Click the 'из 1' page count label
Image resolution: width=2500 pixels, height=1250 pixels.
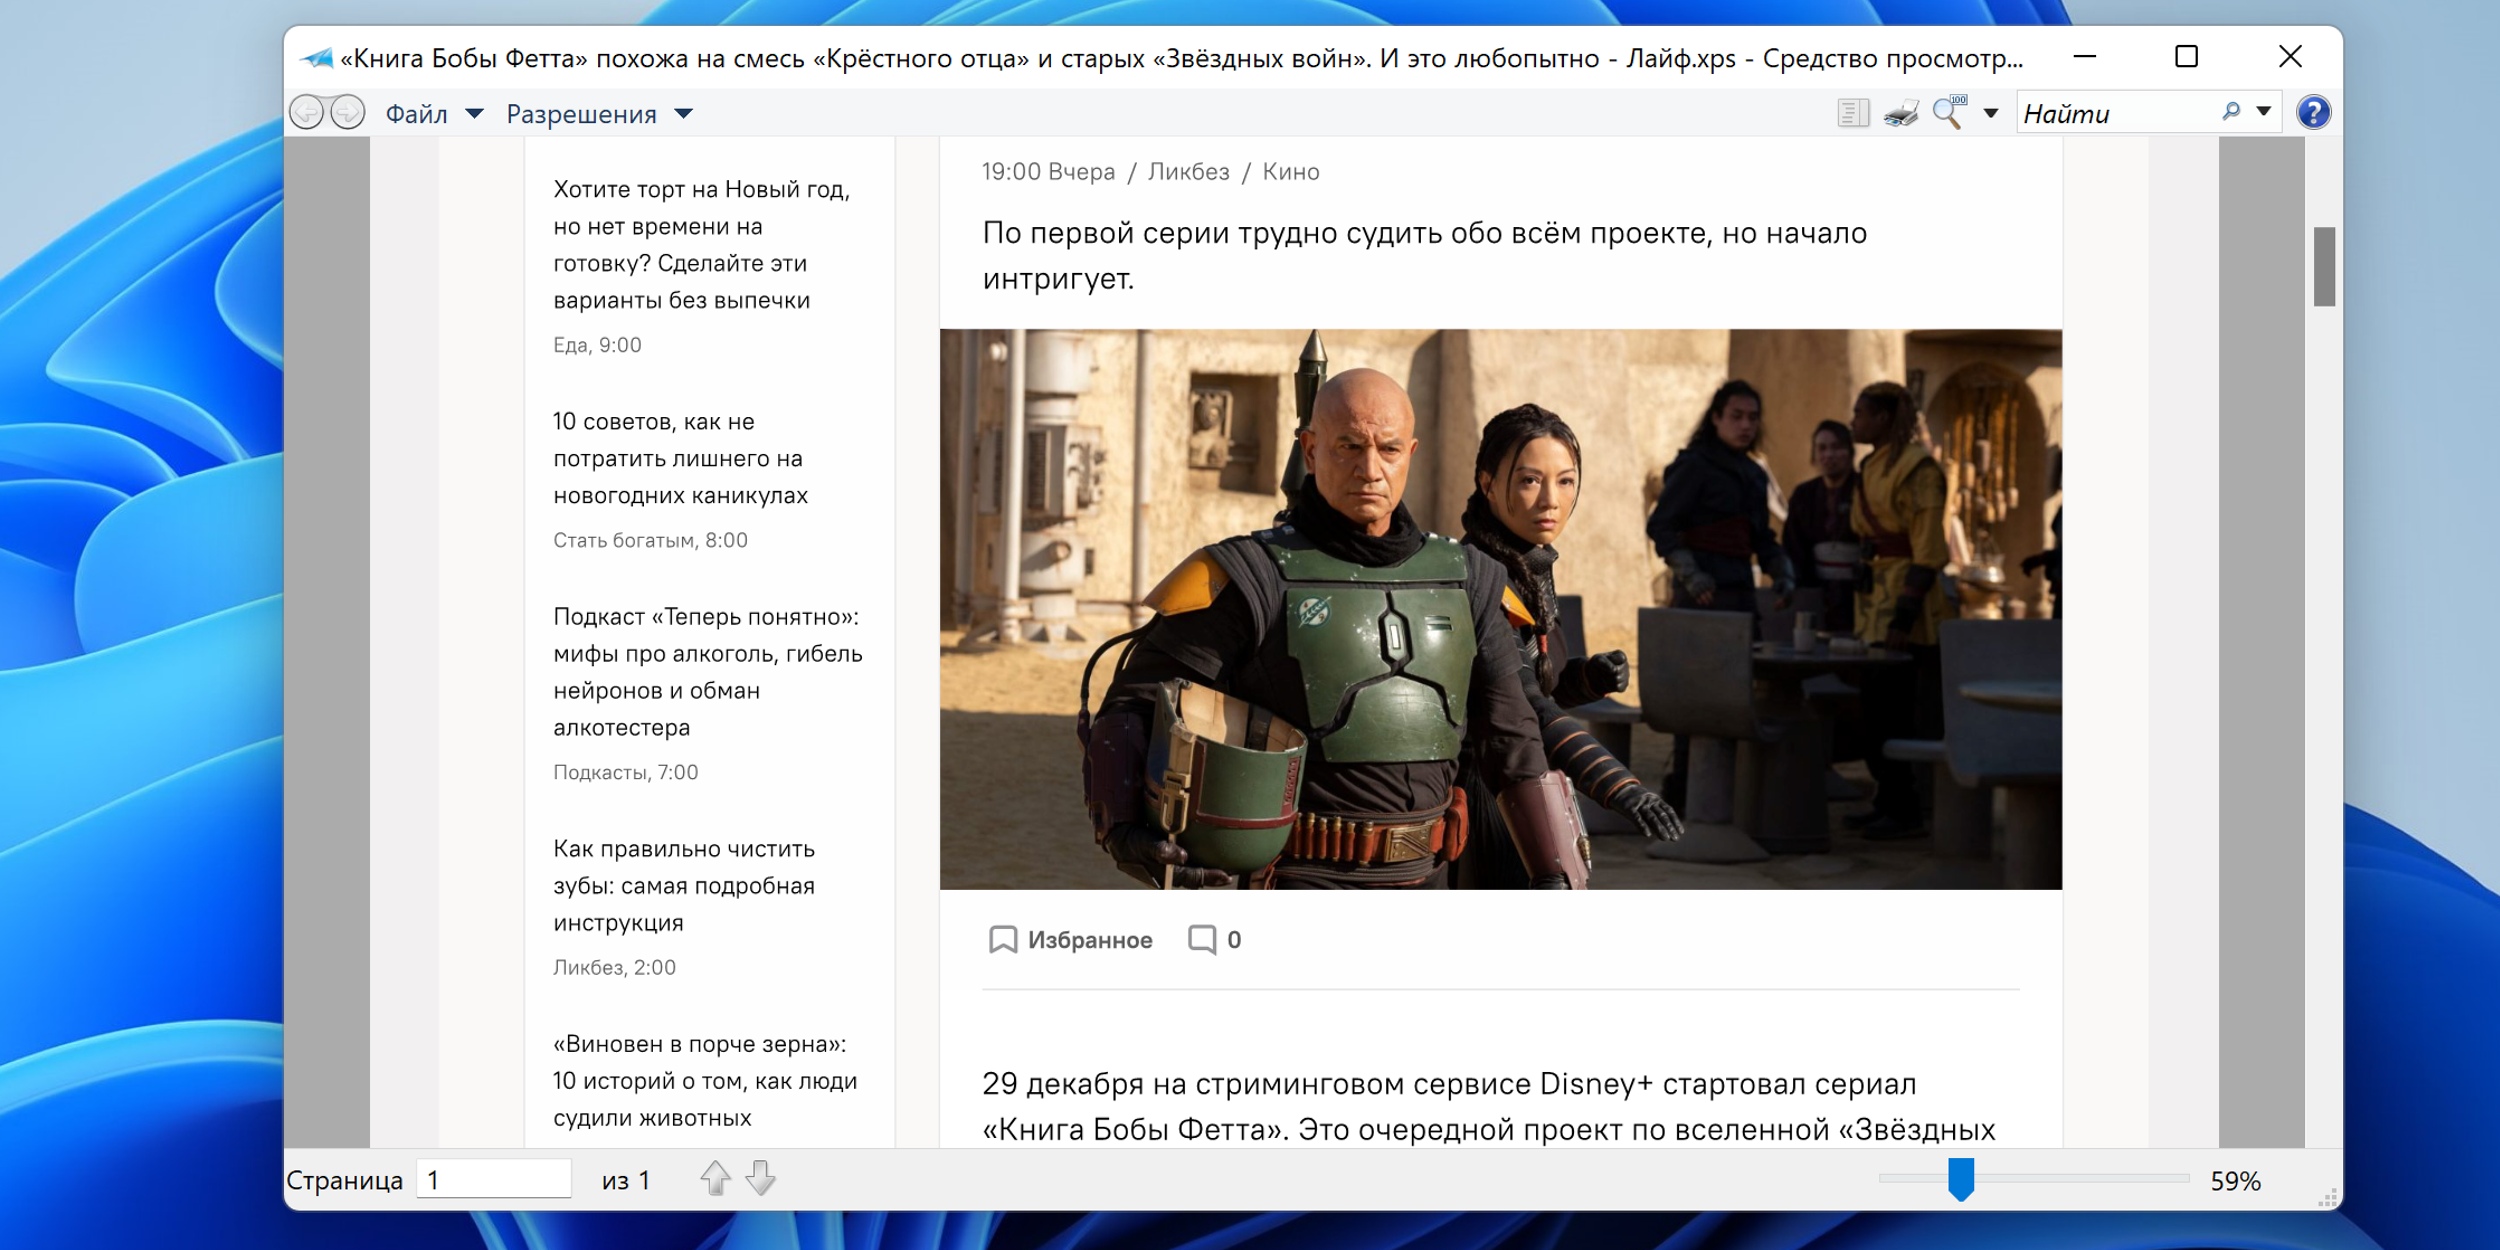pyautogui.click(x=626, y=1181)
